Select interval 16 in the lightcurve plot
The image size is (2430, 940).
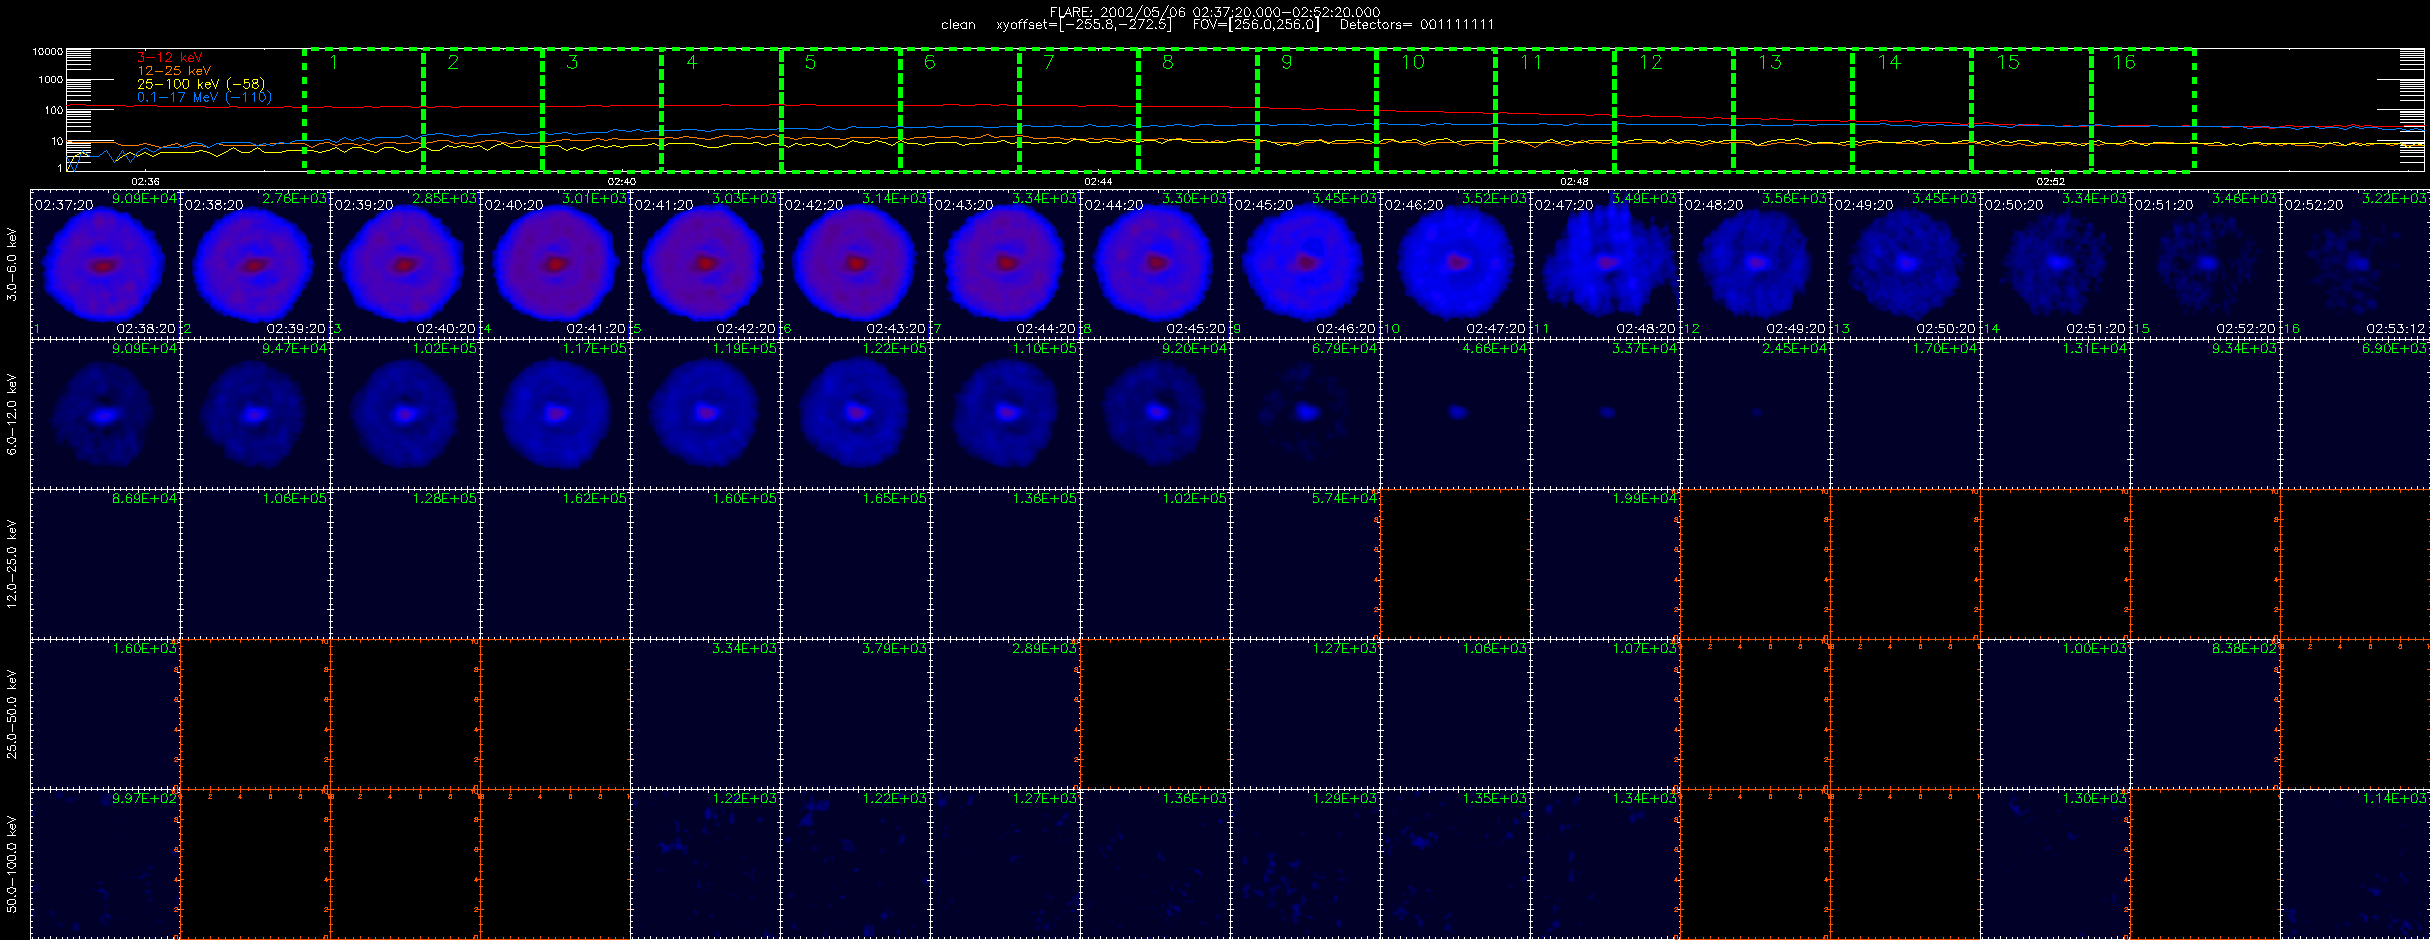[x=2143, y=110]
